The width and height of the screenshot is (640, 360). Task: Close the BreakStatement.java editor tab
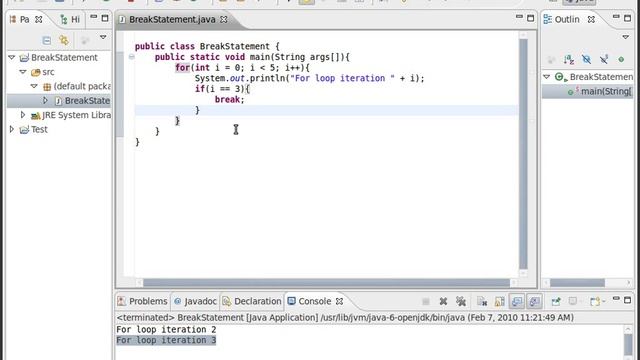pos(224,19)
